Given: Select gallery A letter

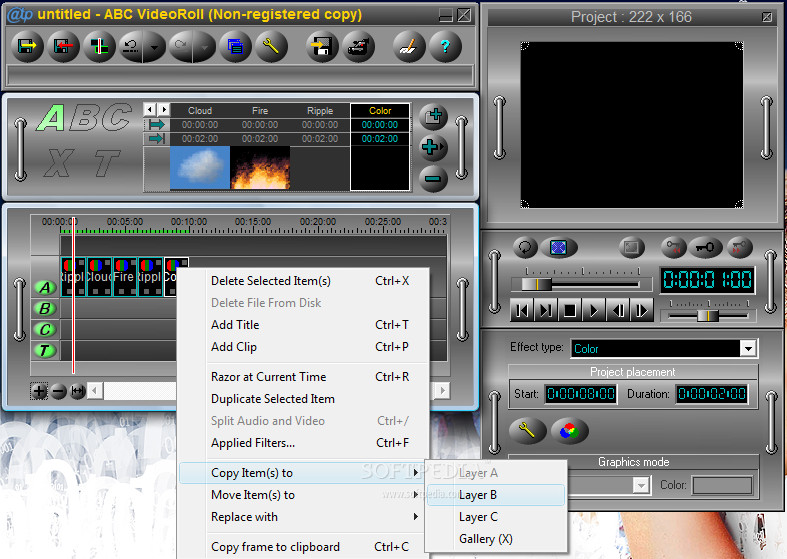Looking at the screenshot, I should (51, 118).
